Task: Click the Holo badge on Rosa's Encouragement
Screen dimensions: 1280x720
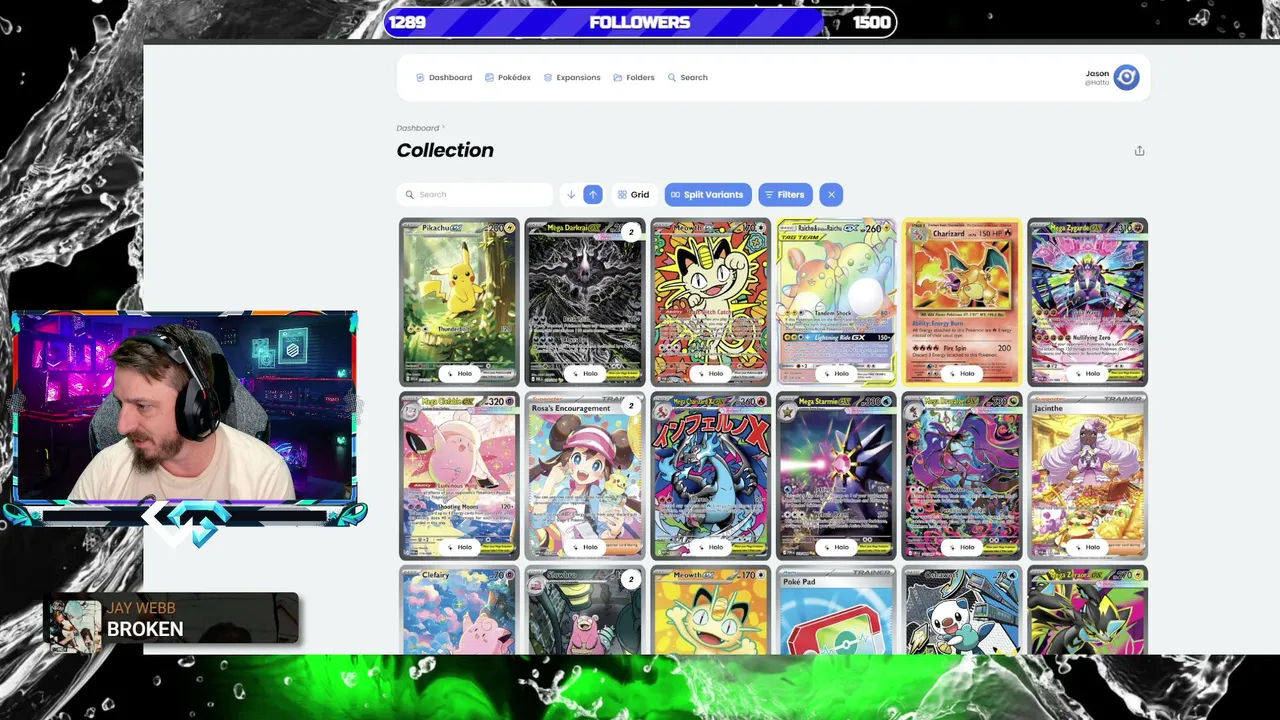Action: click(585, 547)
